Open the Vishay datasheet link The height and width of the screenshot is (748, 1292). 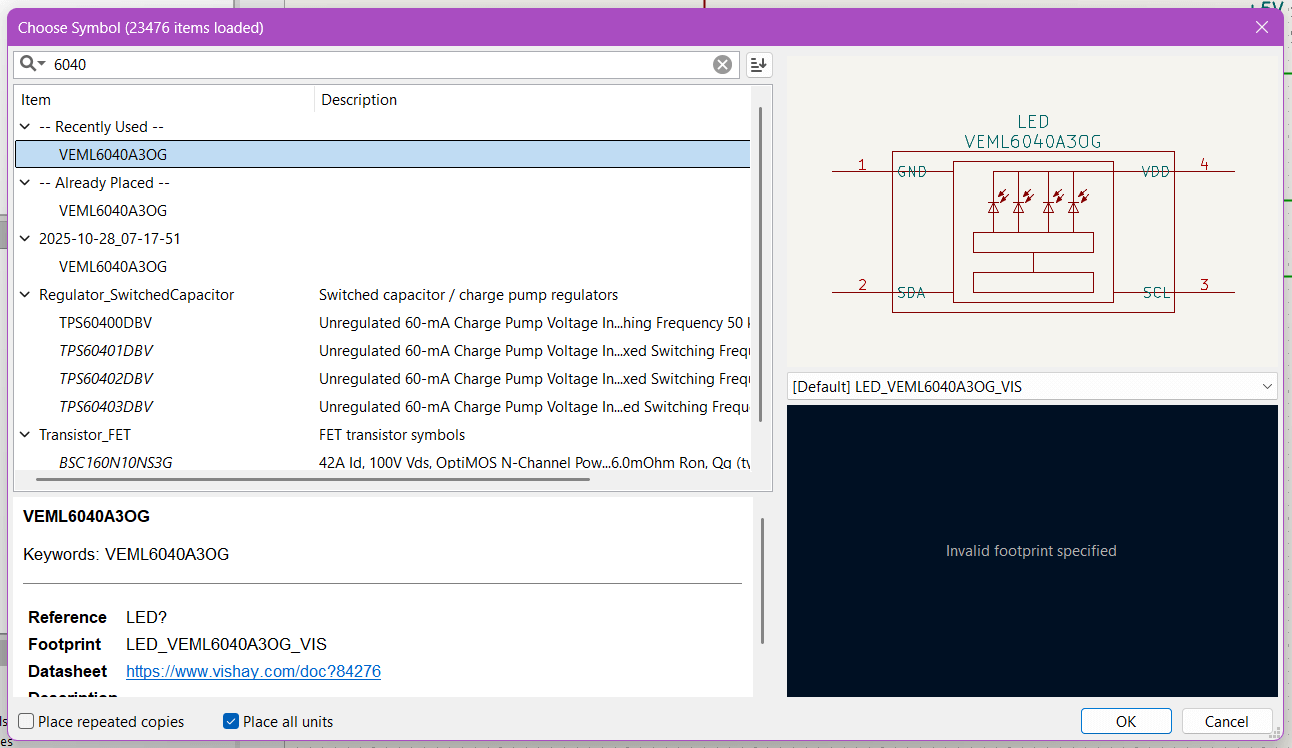[x=253, y=671]
